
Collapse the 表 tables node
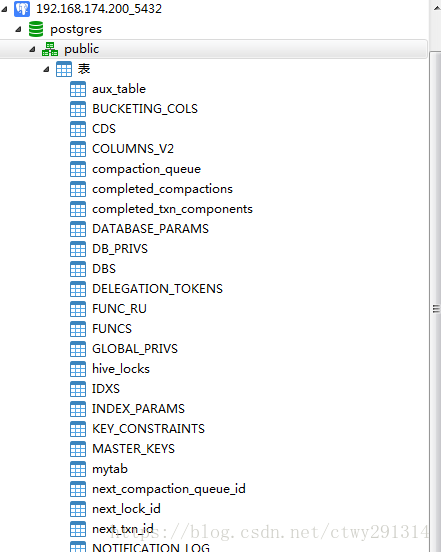(46, 69)
